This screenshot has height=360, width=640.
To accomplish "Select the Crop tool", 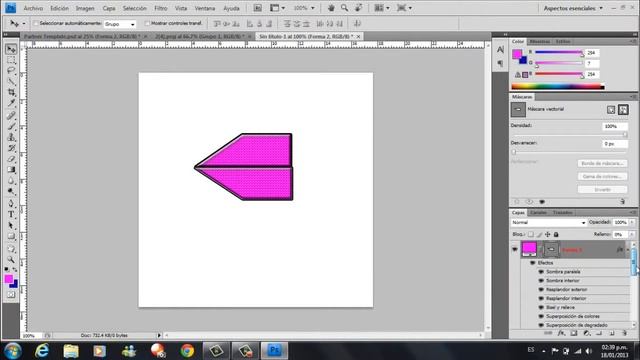I will [x=11, y=92].
